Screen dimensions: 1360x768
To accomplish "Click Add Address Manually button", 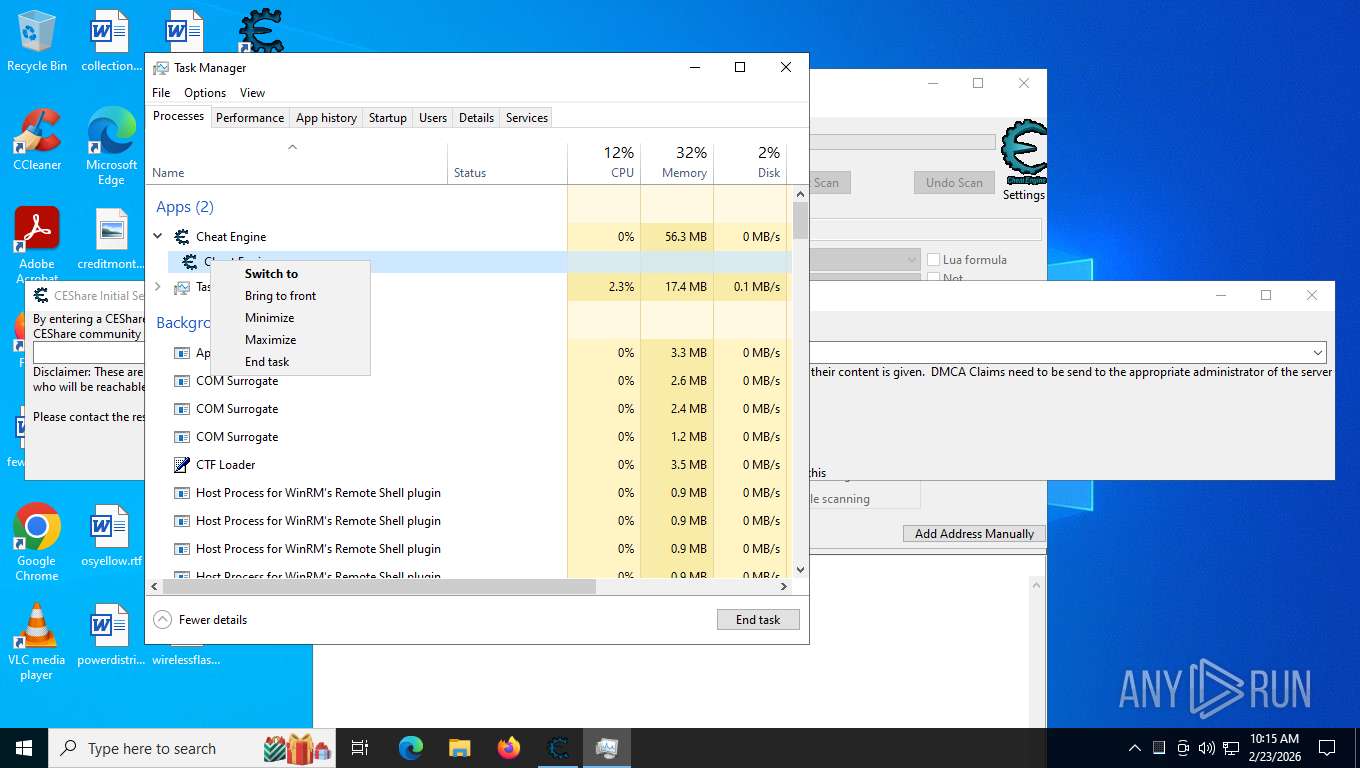I will click(x=974, y=534).
